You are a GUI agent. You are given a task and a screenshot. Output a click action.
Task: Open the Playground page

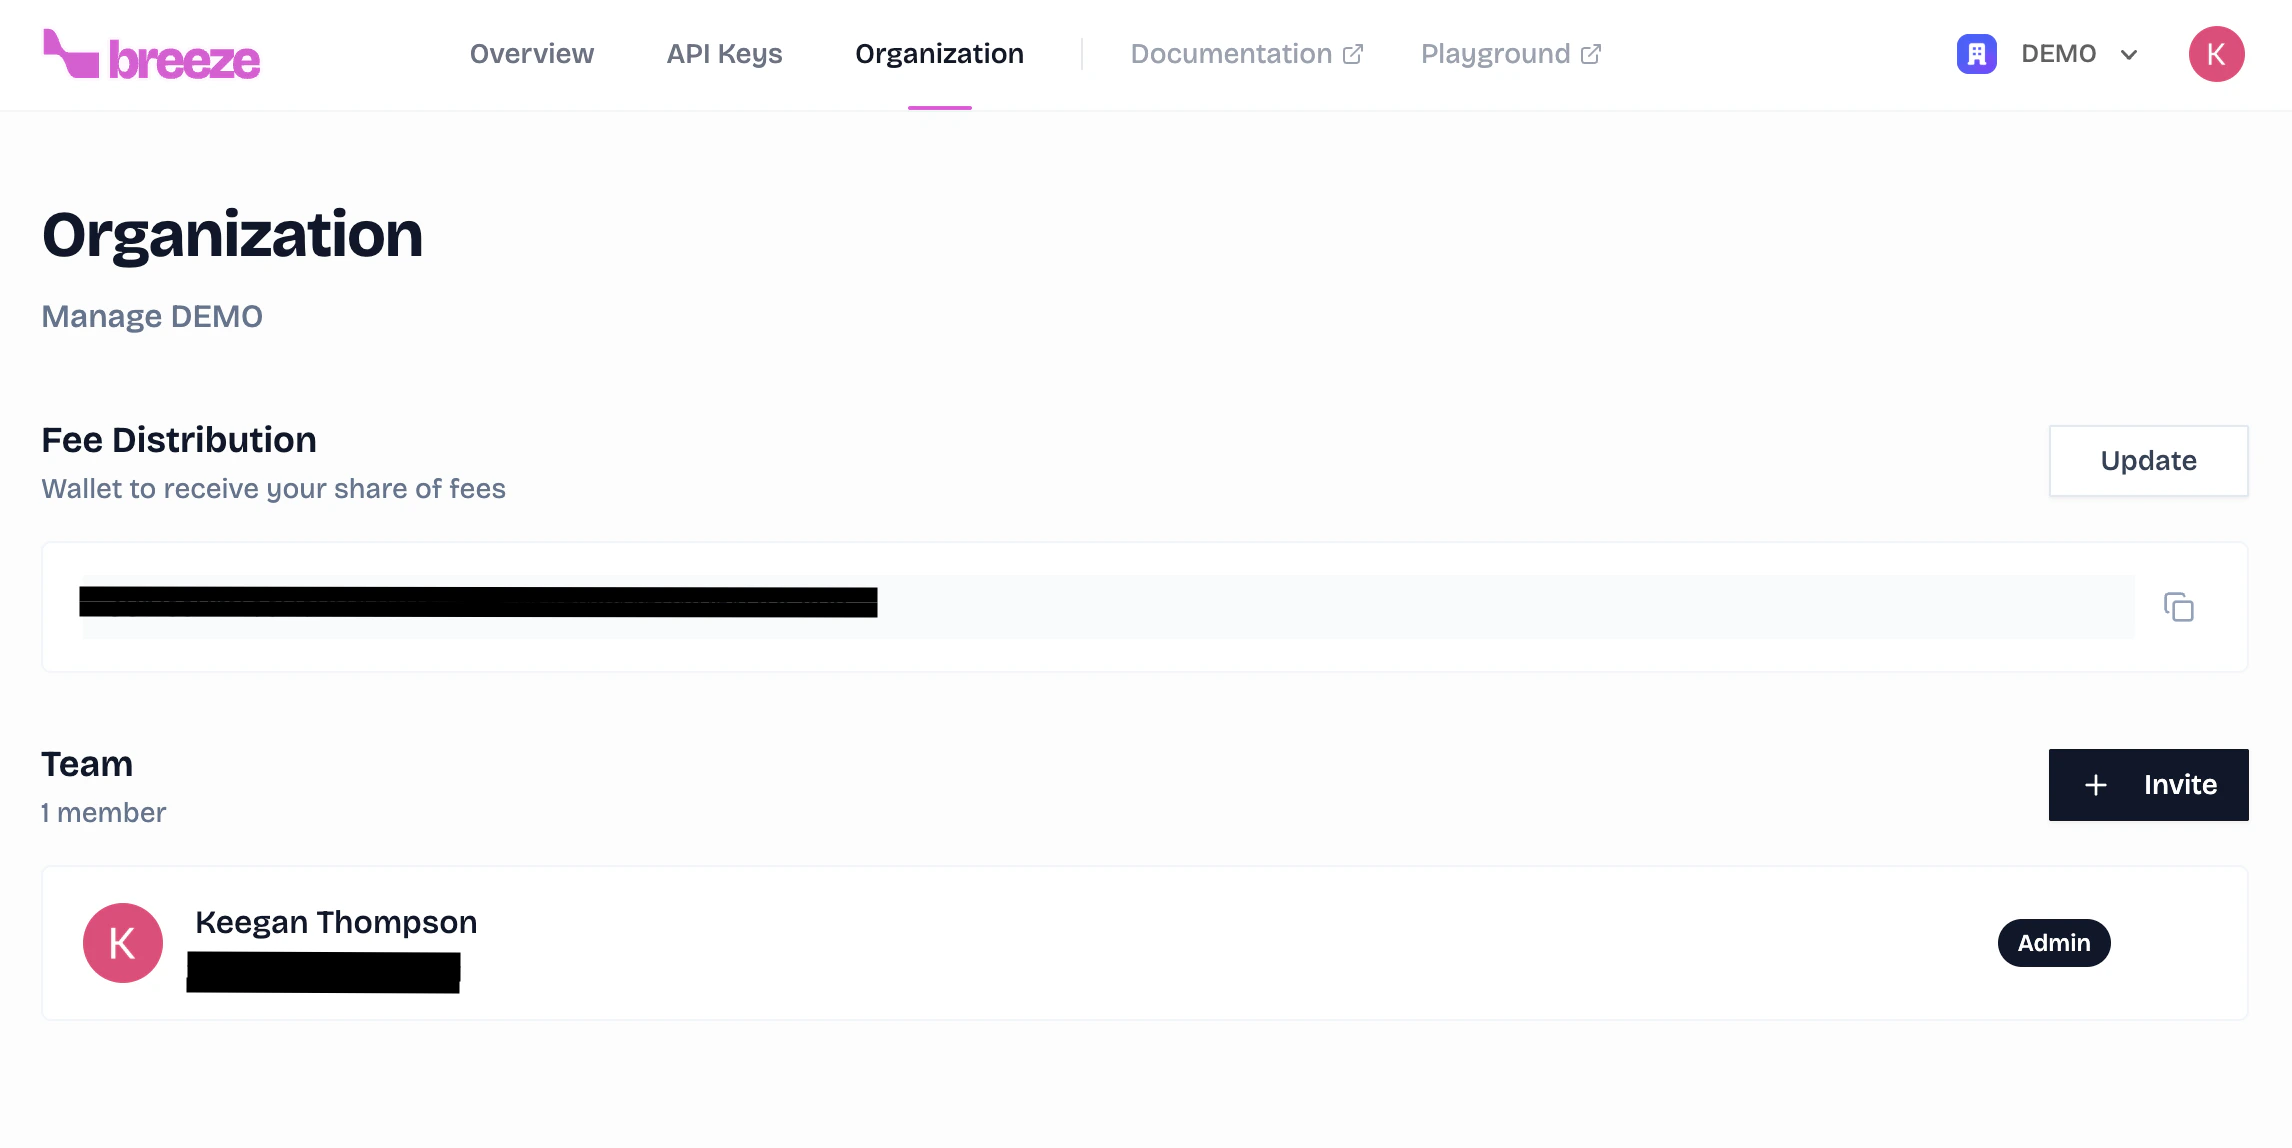tap(1495, 54)
